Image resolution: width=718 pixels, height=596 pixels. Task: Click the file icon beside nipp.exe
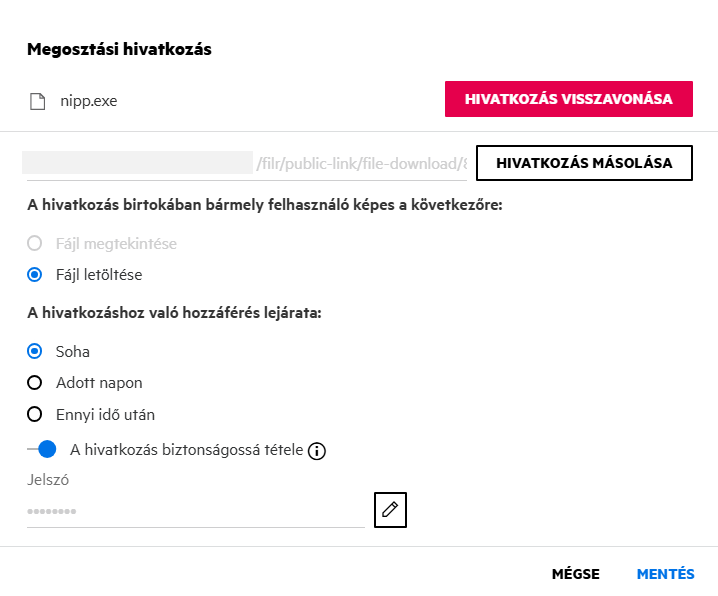[x=38, y=100]
